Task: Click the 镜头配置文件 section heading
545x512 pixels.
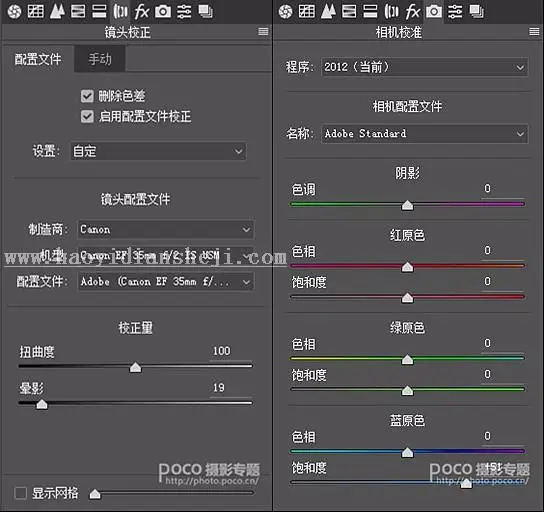Action: point(136,200)
